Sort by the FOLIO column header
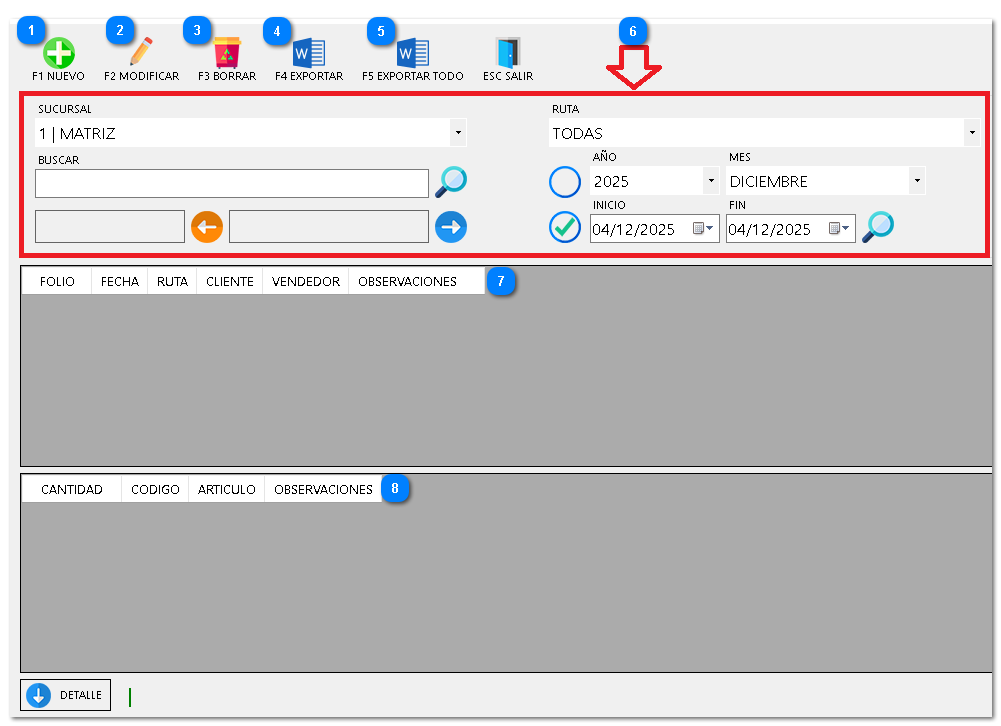Image resolution: width=1001 pixels, height=726 pixels. 57,282
